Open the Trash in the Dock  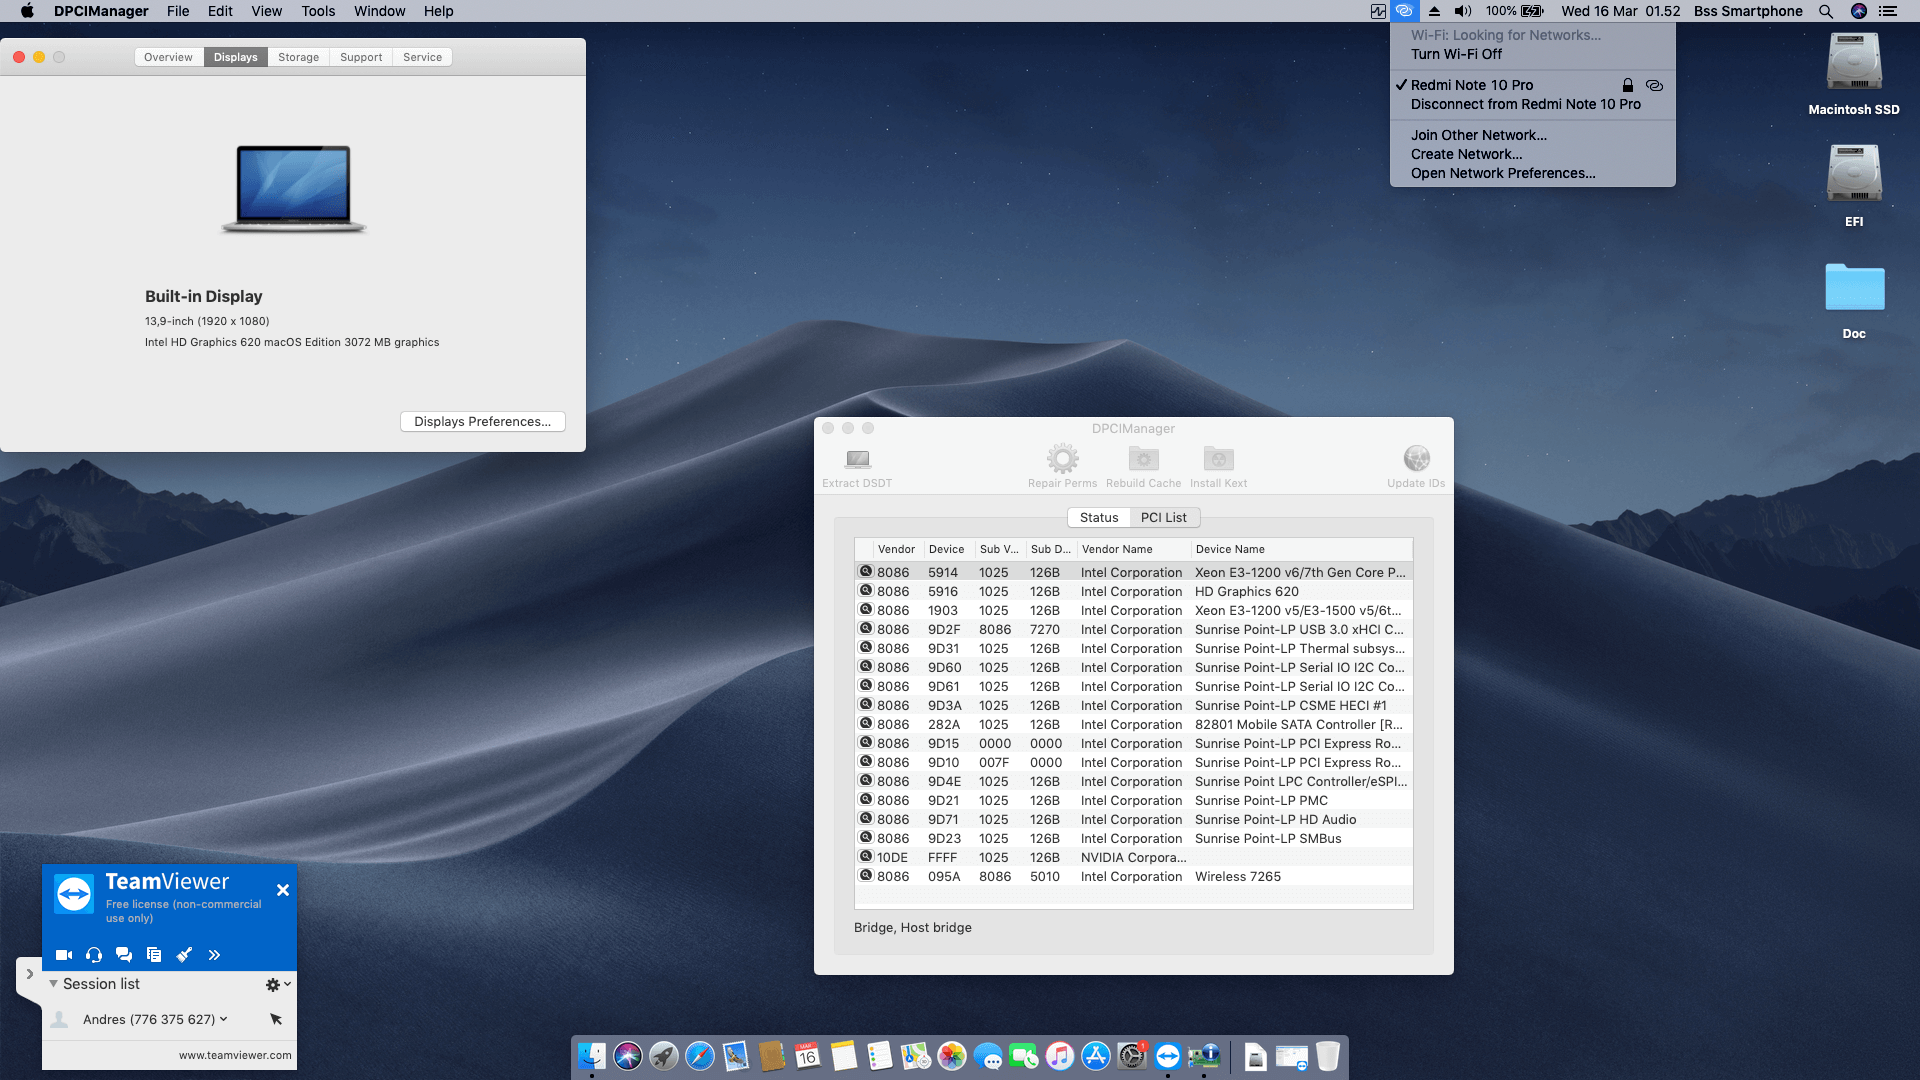(x=1328, y=1056)
